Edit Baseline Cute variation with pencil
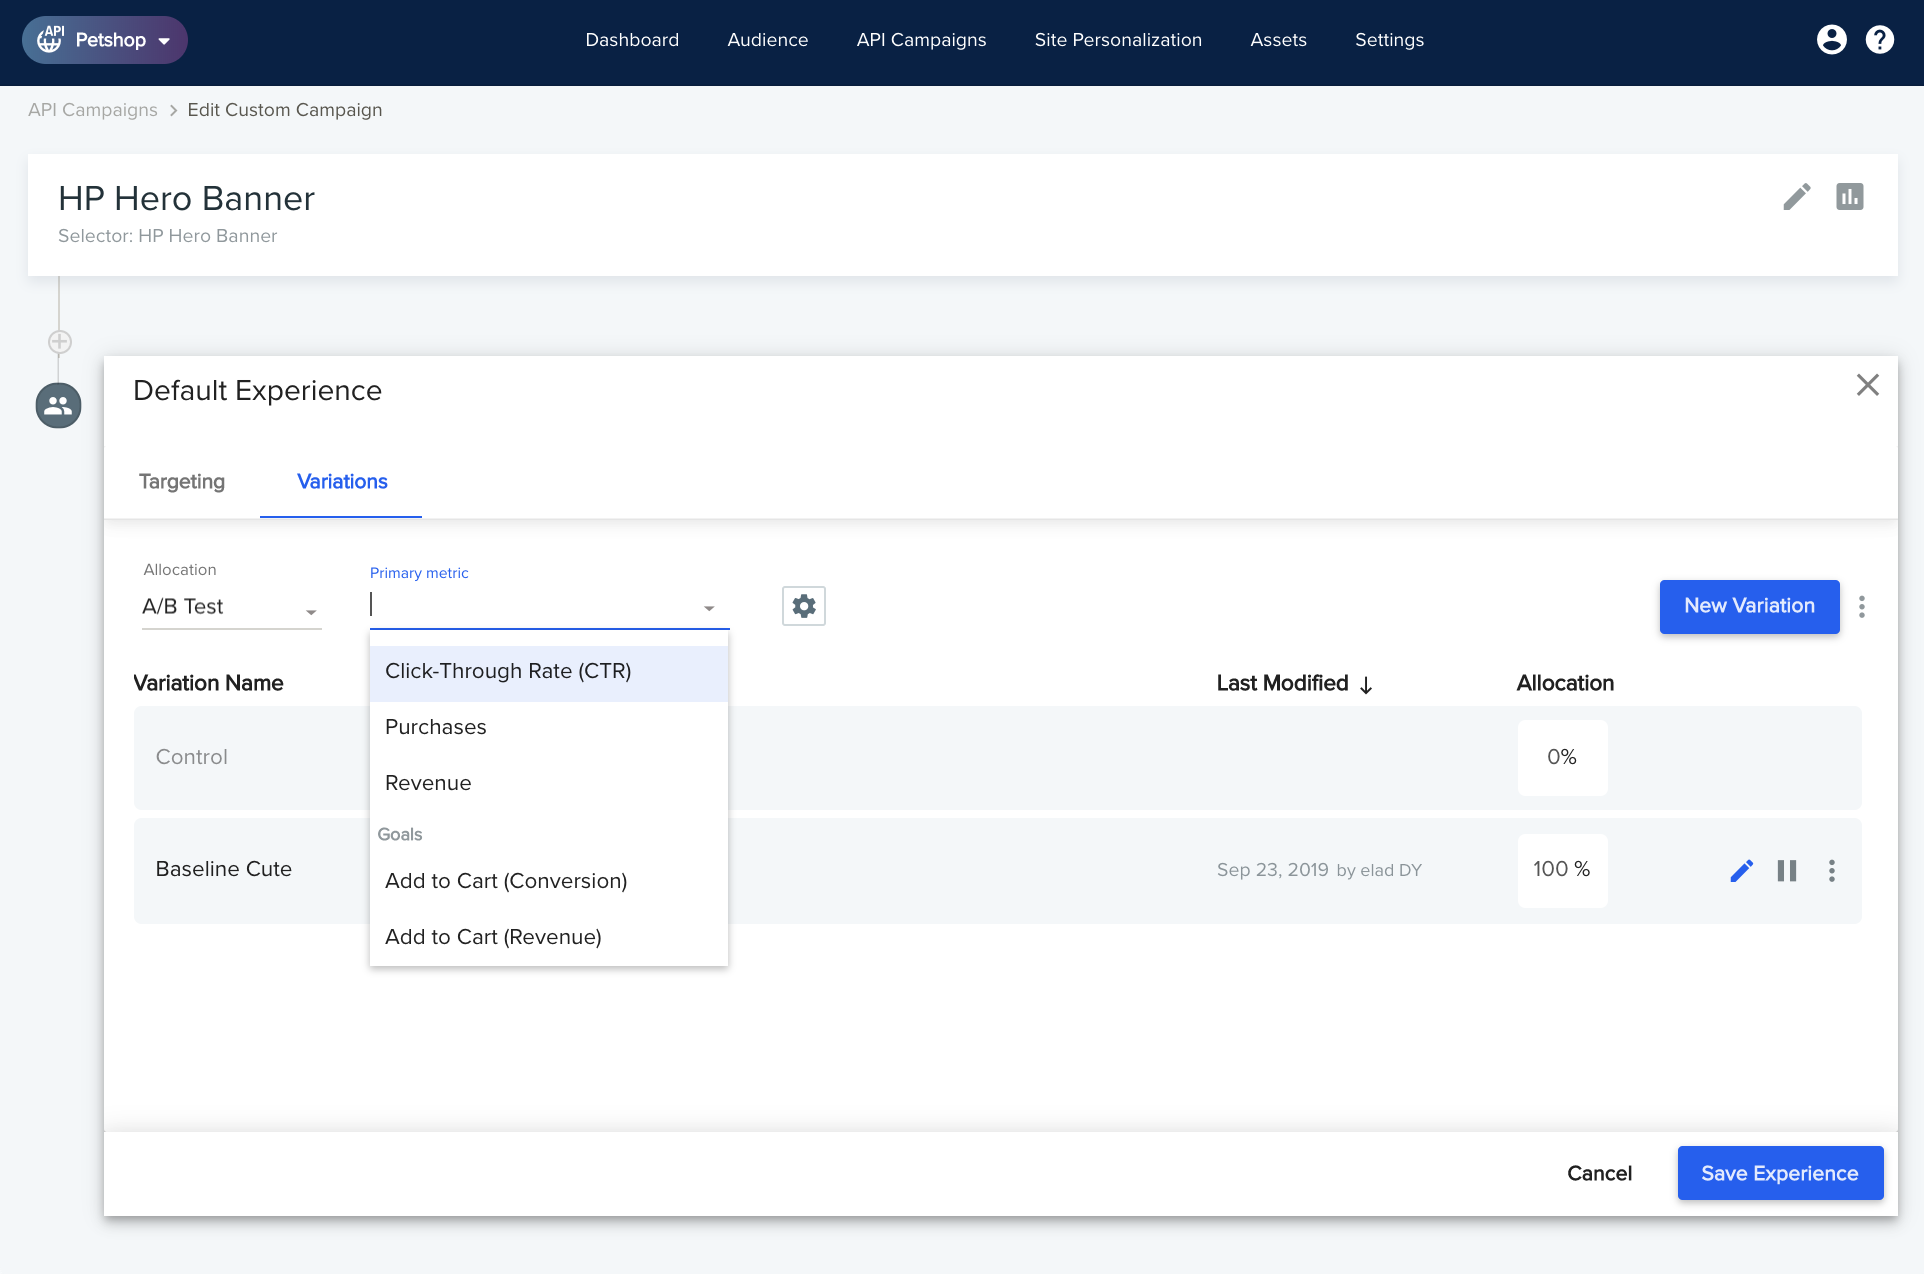 click(1741, 871)
